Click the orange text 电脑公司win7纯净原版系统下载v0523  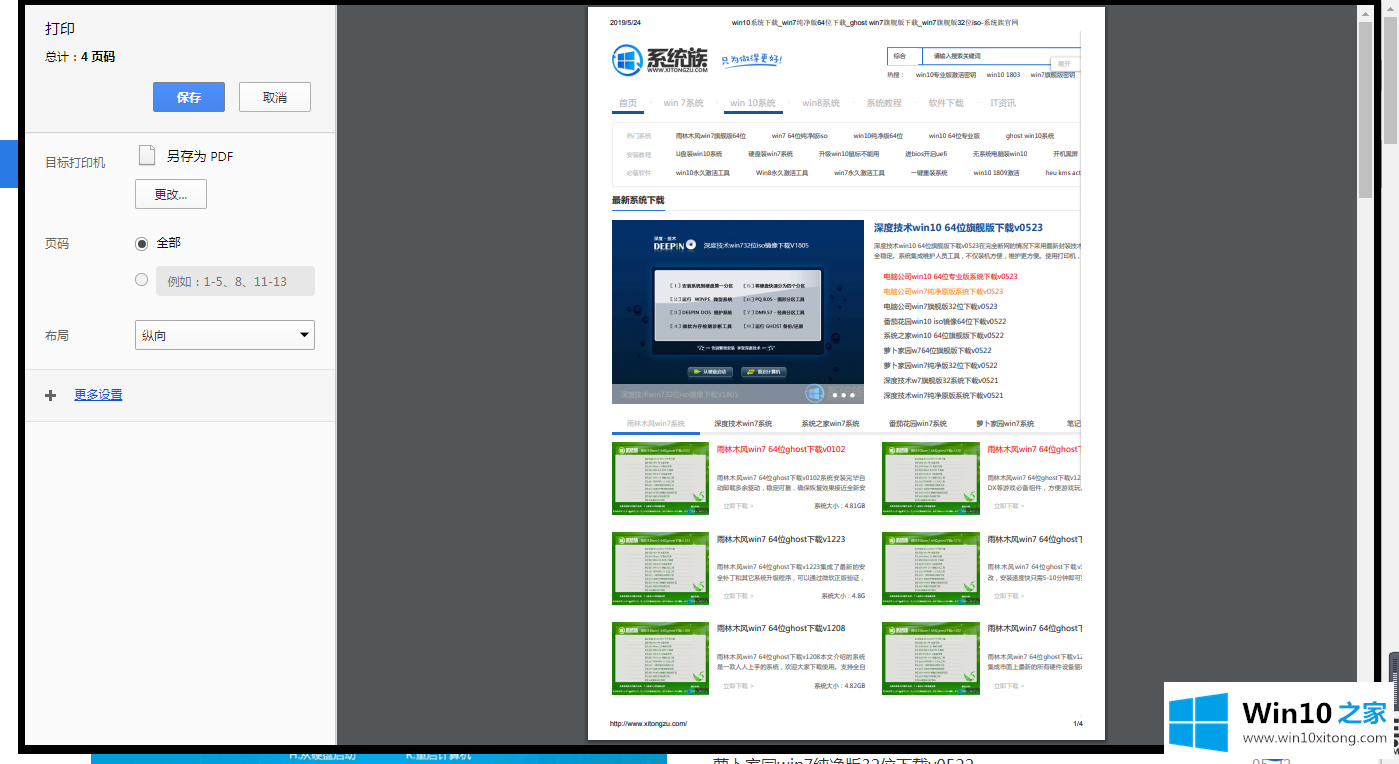pos(943,291)
